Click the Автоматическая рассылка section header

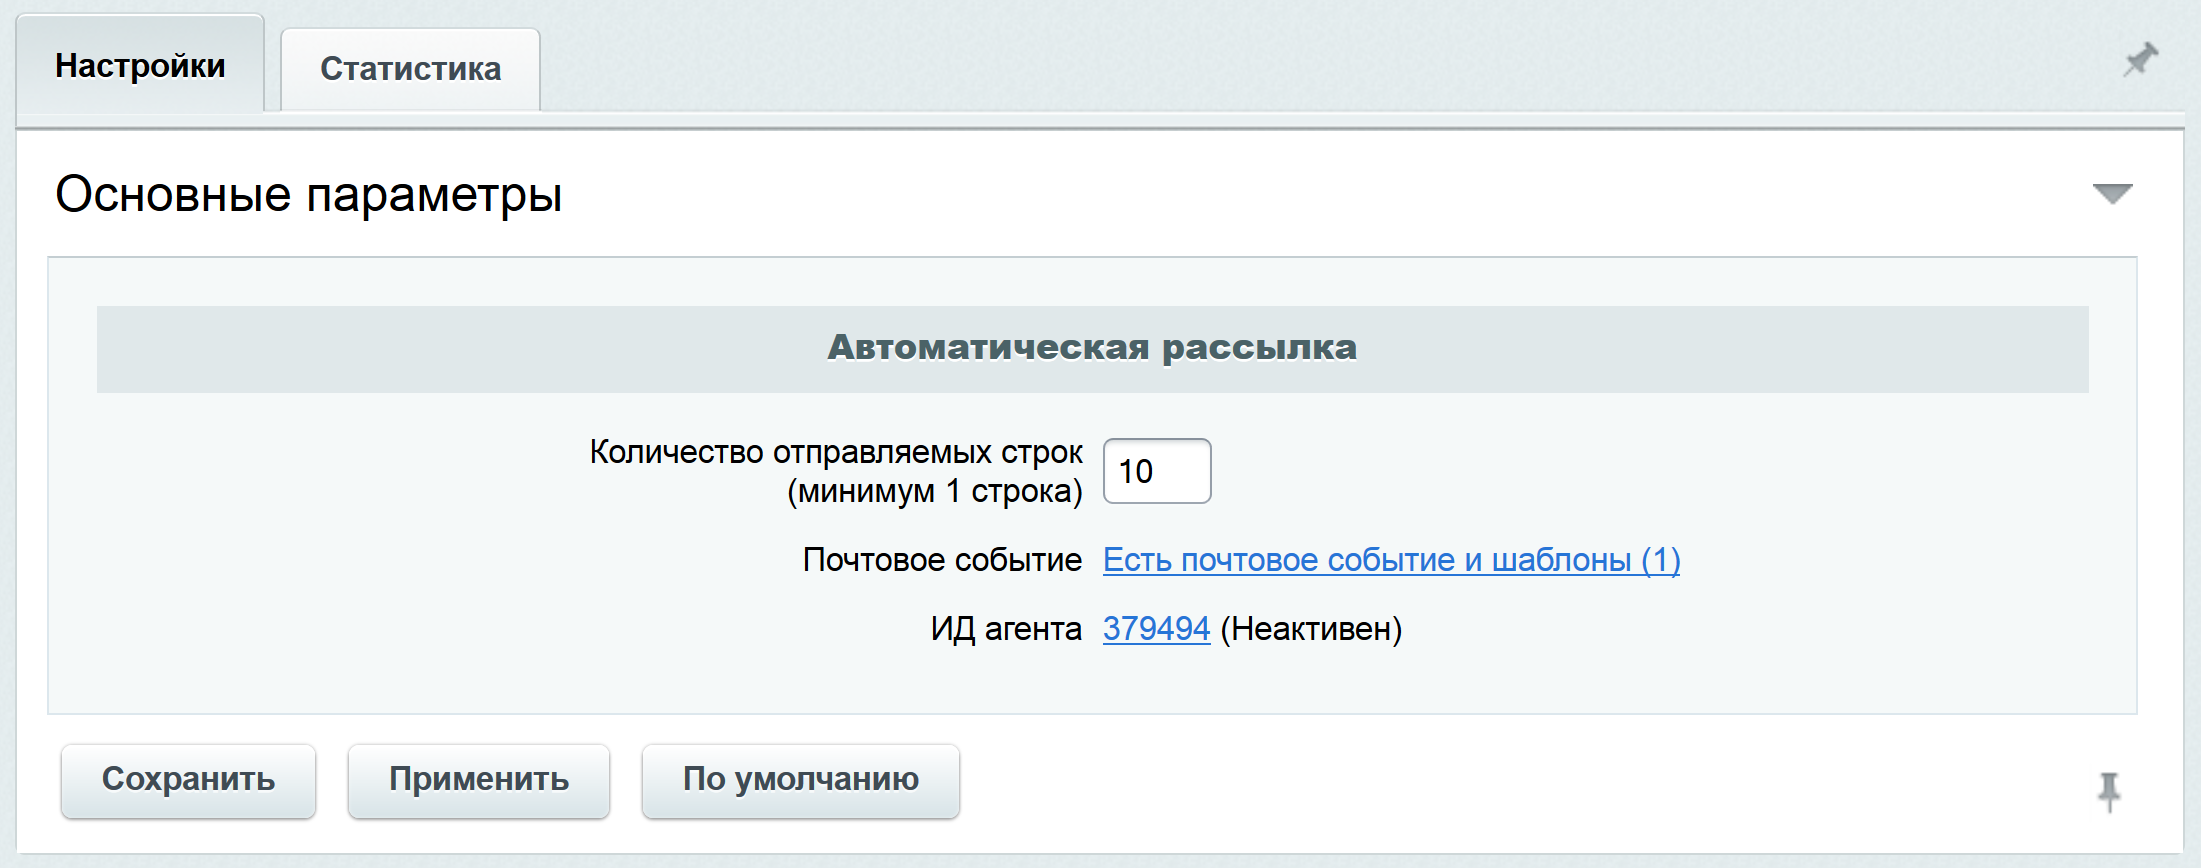point(1092,348)
